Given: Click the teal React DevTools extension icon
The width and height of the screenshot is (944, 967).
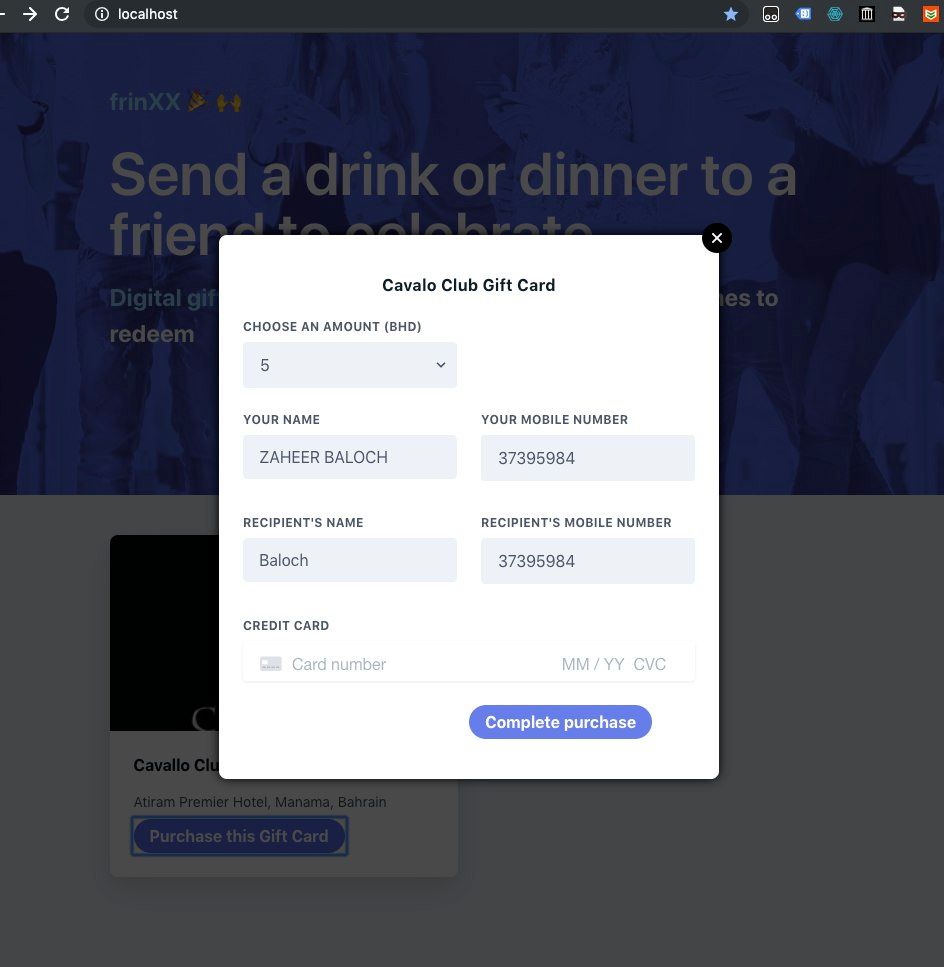Looking at the screenshot, I should pyautogui.click(x=835, y=14).
